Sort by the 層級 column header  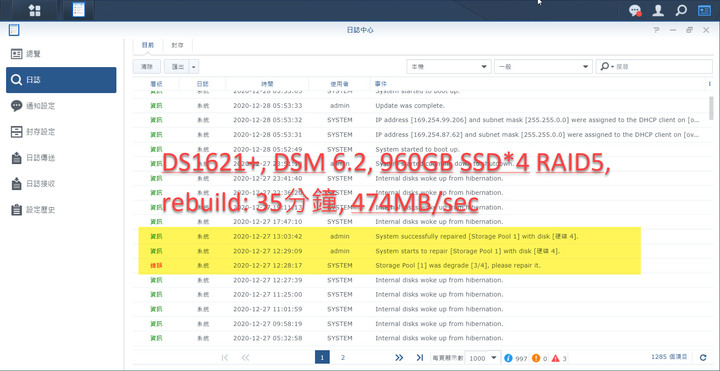tap(156, 84)
